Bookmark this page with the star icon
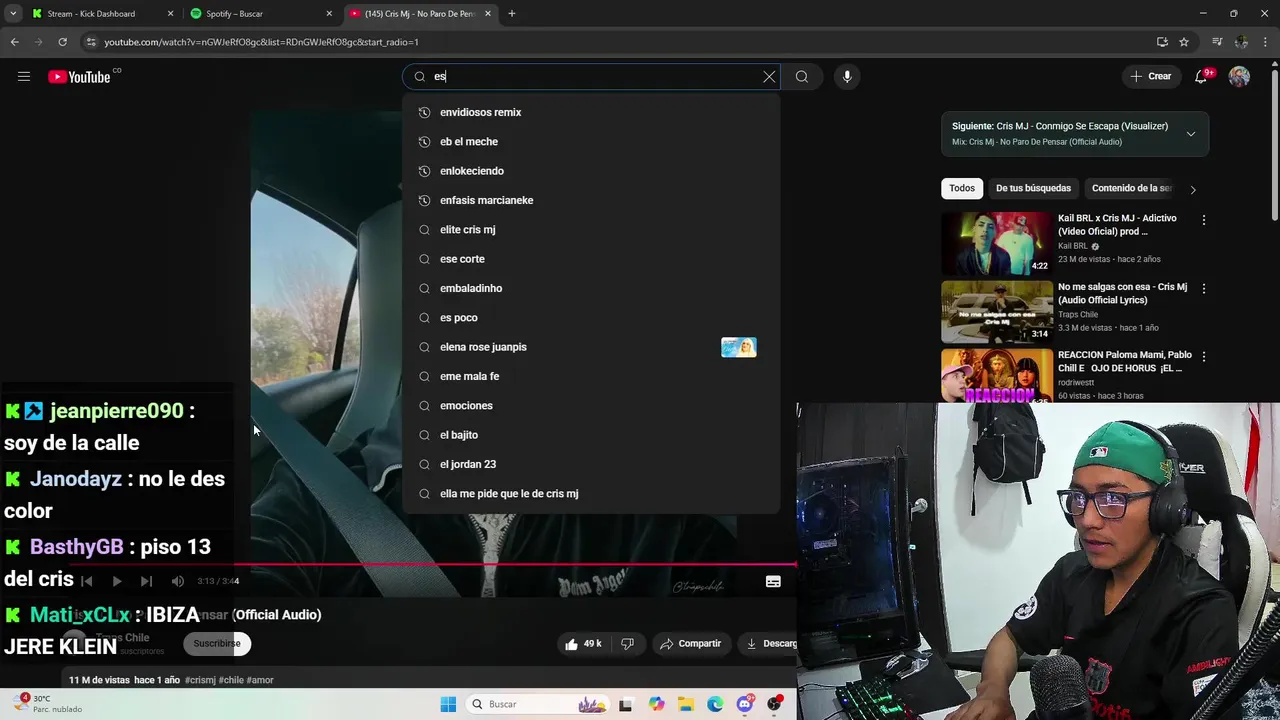Image resolution: width=1280 pixels, height=720 pixels. tap(1184, 42)
